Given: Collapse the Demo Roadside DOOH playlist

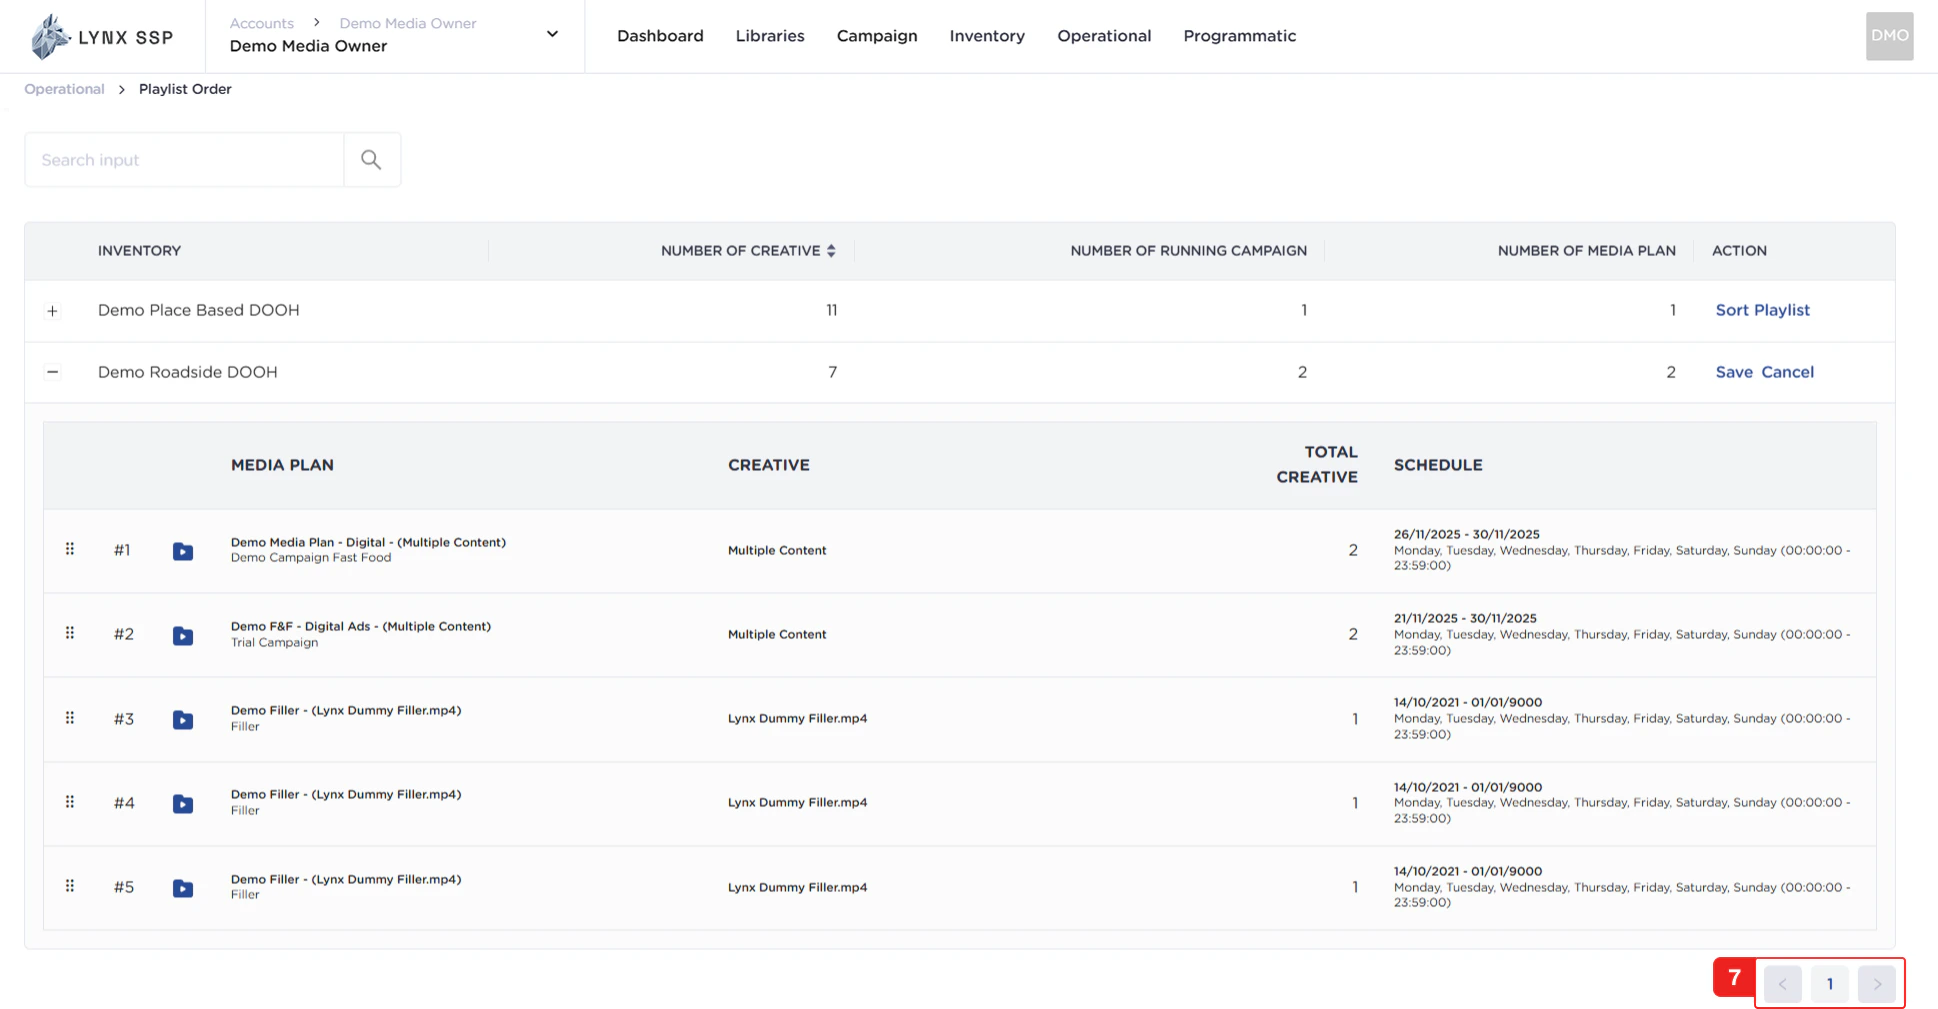Looking at the screenshot, I should [53, 372].
